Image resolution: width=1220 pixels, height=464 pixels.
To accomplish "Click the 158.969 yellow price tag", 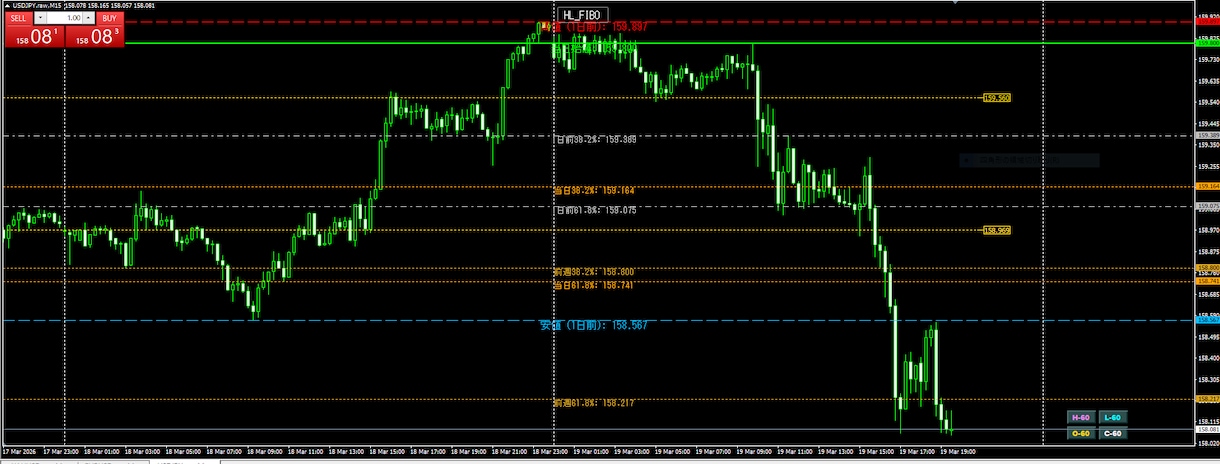I will [997, 230].
